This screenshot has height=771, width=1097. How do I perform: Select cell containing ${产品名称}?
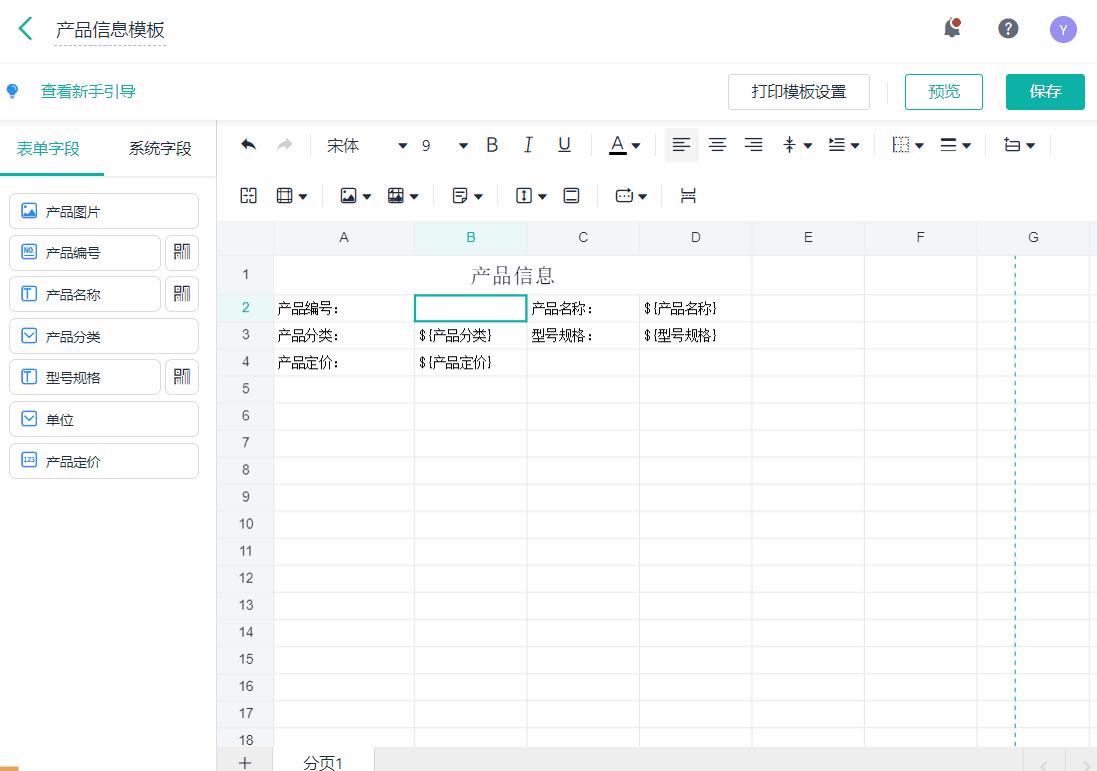coord(695,308)
